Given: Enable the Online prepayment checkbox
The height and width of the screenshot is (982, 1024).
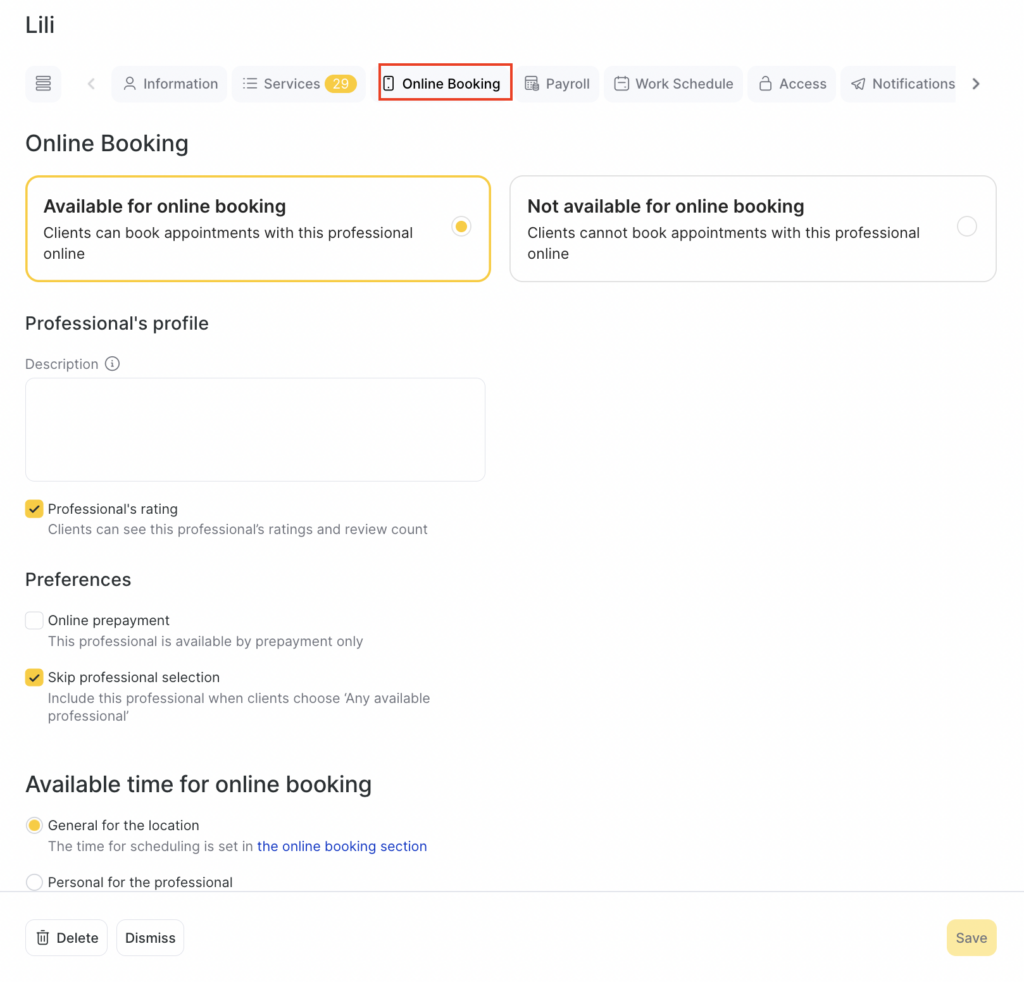Looking at the screenshot, I should (x=34, y=620).
